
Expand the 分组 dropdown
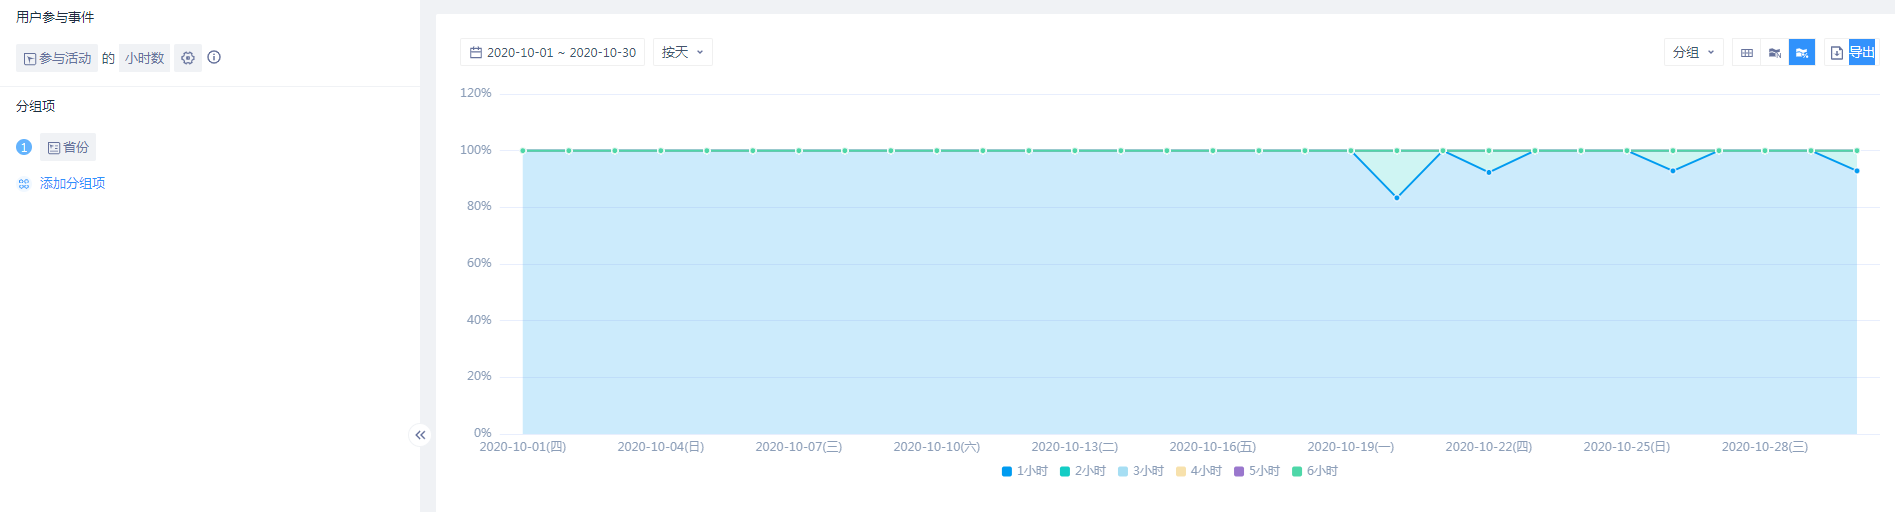(1693, 53)
